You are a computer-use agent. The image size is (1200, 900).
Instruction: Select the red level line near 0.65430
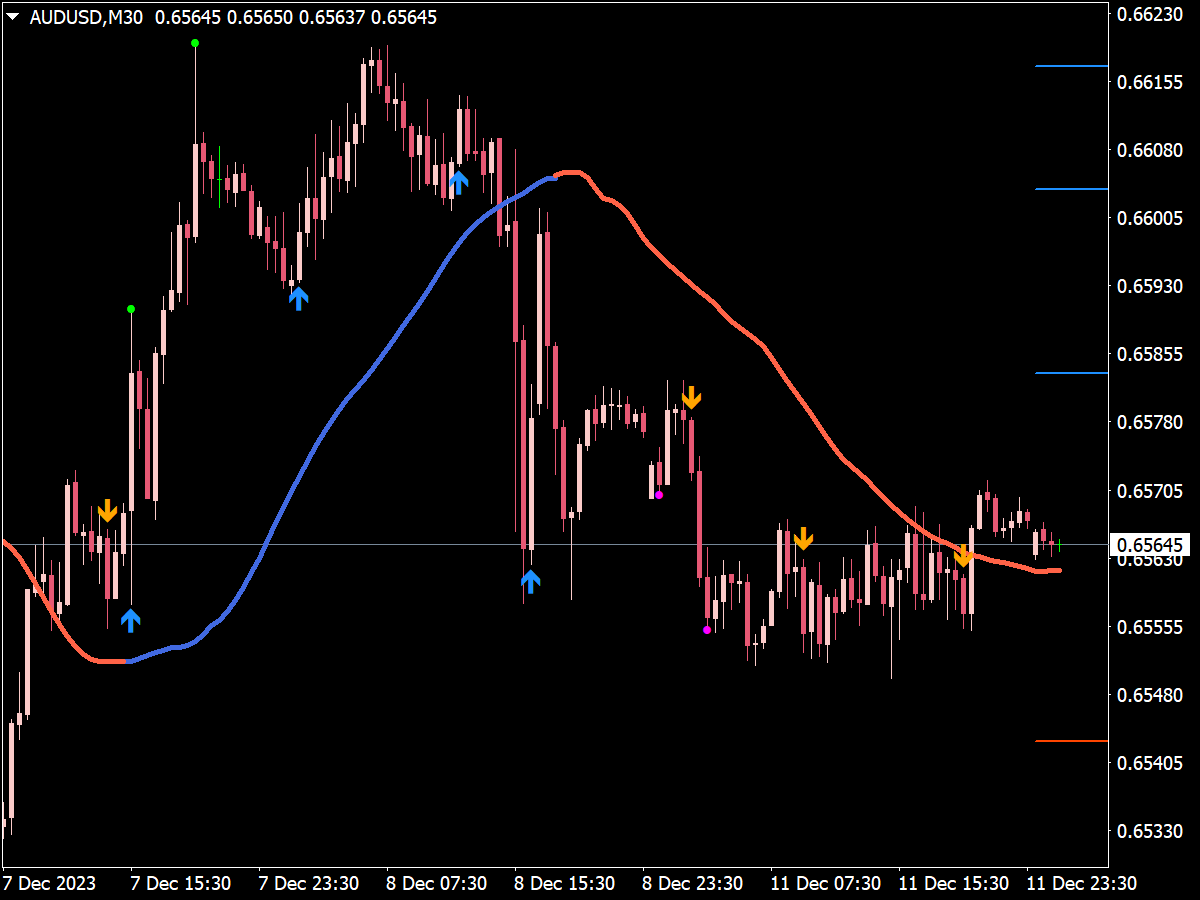(1072, 741)
